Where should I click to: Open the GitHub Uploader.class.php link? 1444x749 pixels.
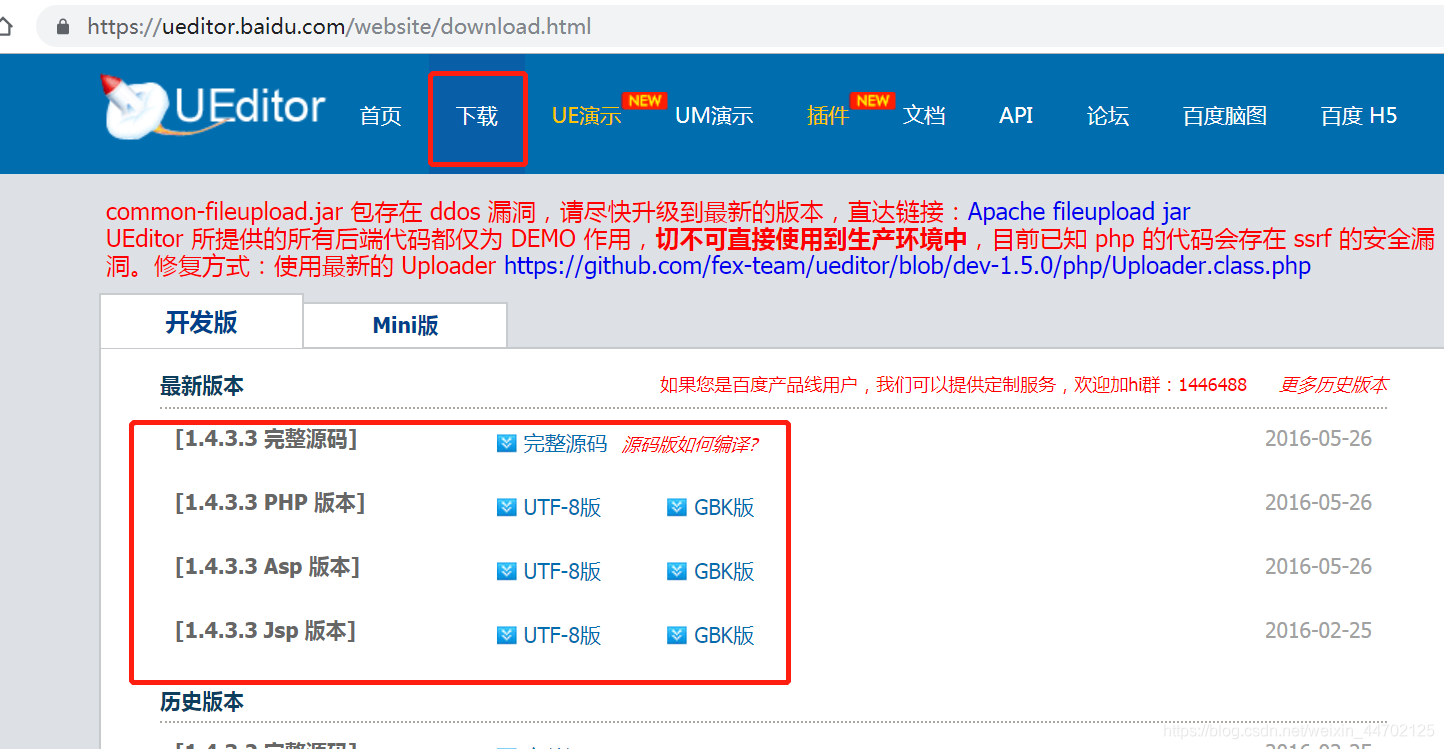tap(907, 266)
